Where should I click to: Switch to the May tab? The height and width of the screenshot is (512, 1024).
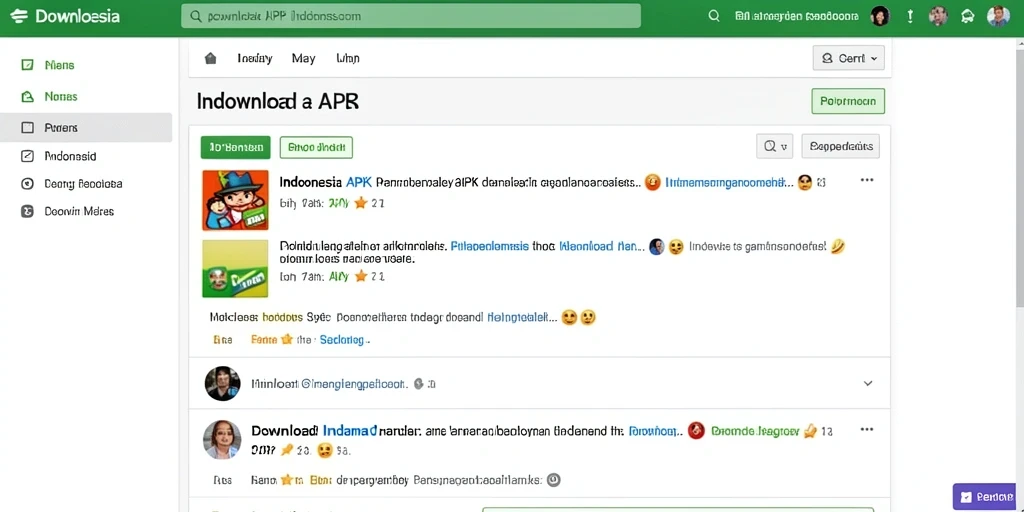pyautogui.click(x=303, y=58)
